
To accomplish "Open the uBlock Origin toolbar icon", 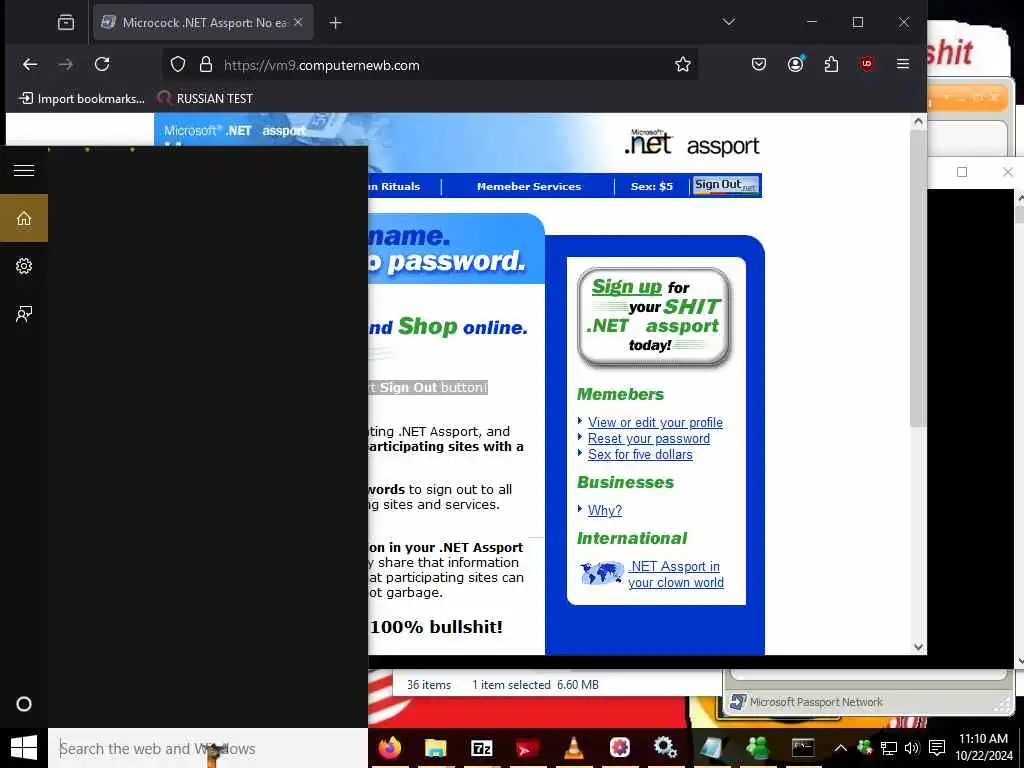I will 867,64.
